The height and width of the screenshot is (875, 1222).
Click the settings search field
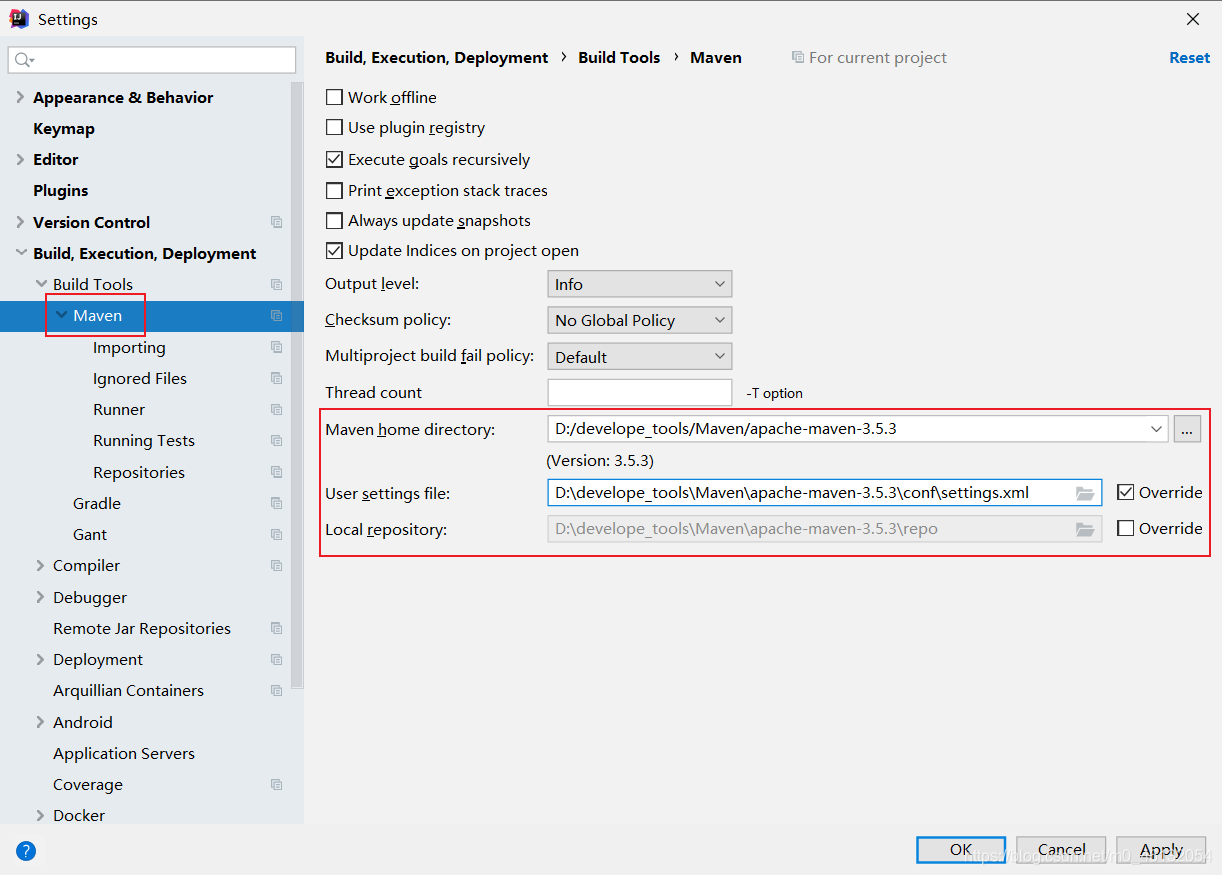point(152,60)
